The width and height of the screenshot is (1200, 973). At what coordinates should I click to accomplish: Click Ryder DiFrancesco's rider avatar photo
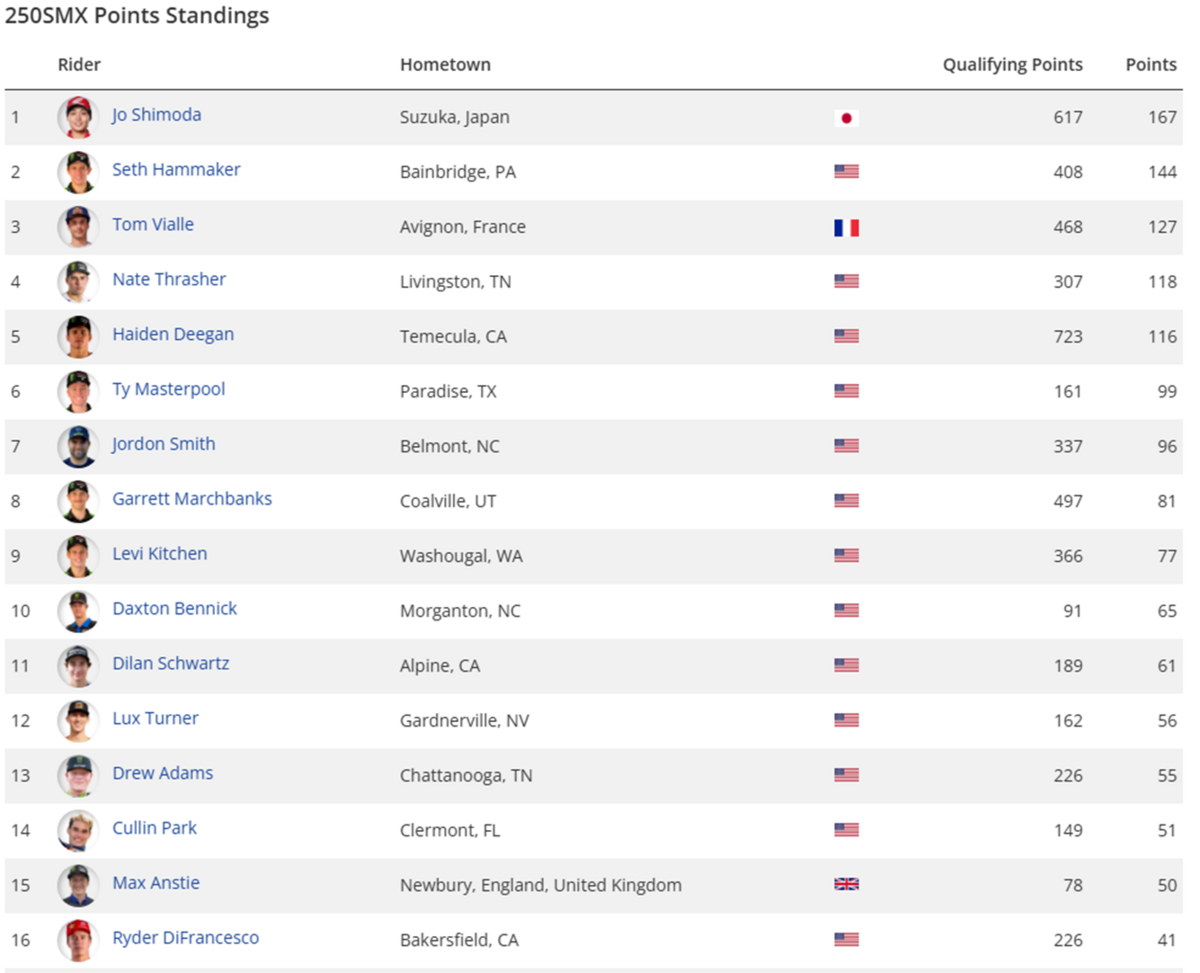77,940
